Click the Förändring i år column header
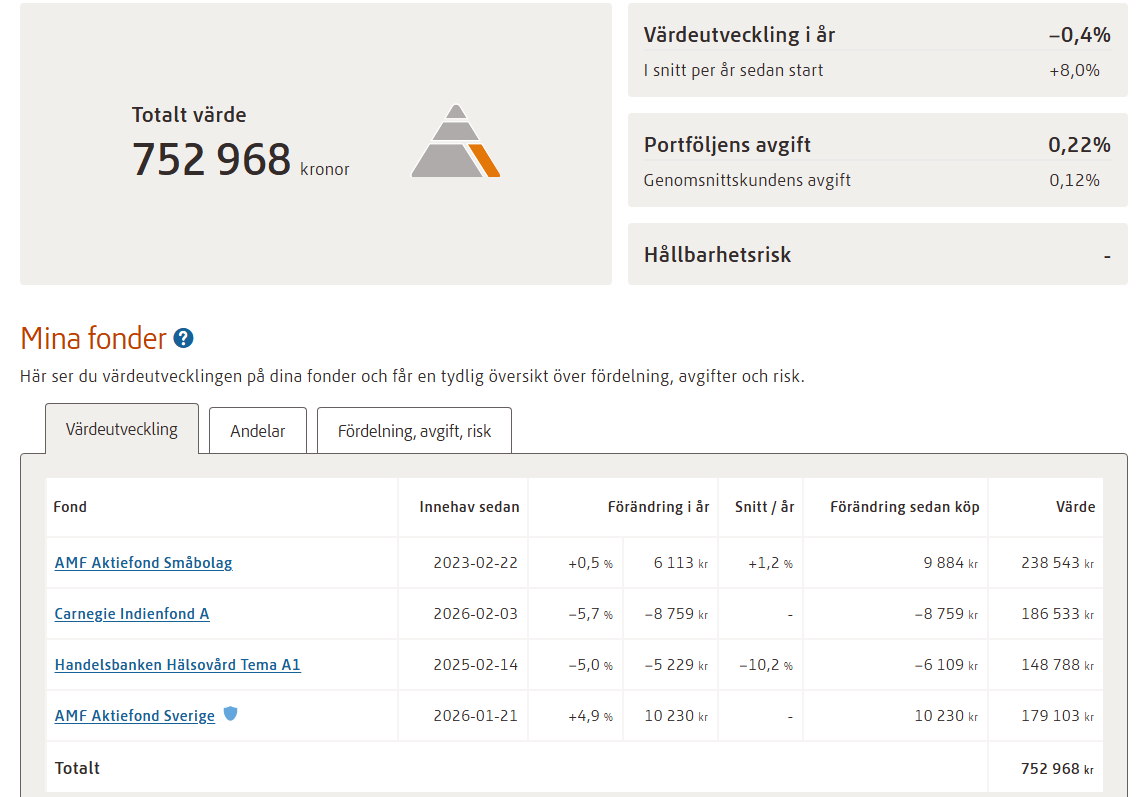This screenshot has width=1142, height=797. point(658,507)
